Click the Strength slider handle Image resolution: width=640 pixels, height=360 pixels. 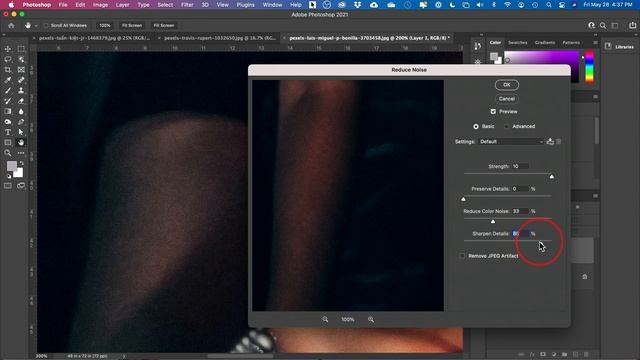coord(551,177)
